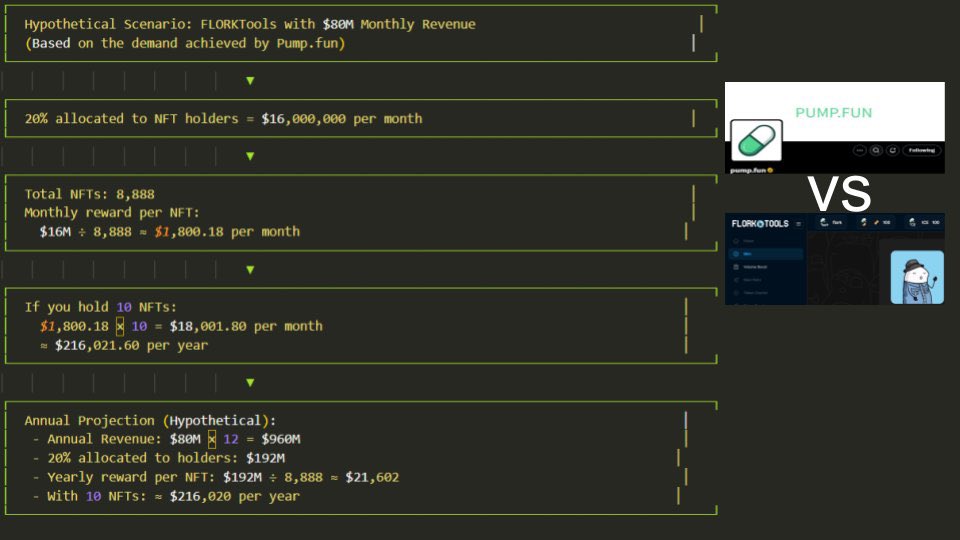Click the 'Hypothetical Scenario: FLORKTools' heading line
The width and height of the screenshot is (960, 540).
pyautogui.click(x=250, y=24)
